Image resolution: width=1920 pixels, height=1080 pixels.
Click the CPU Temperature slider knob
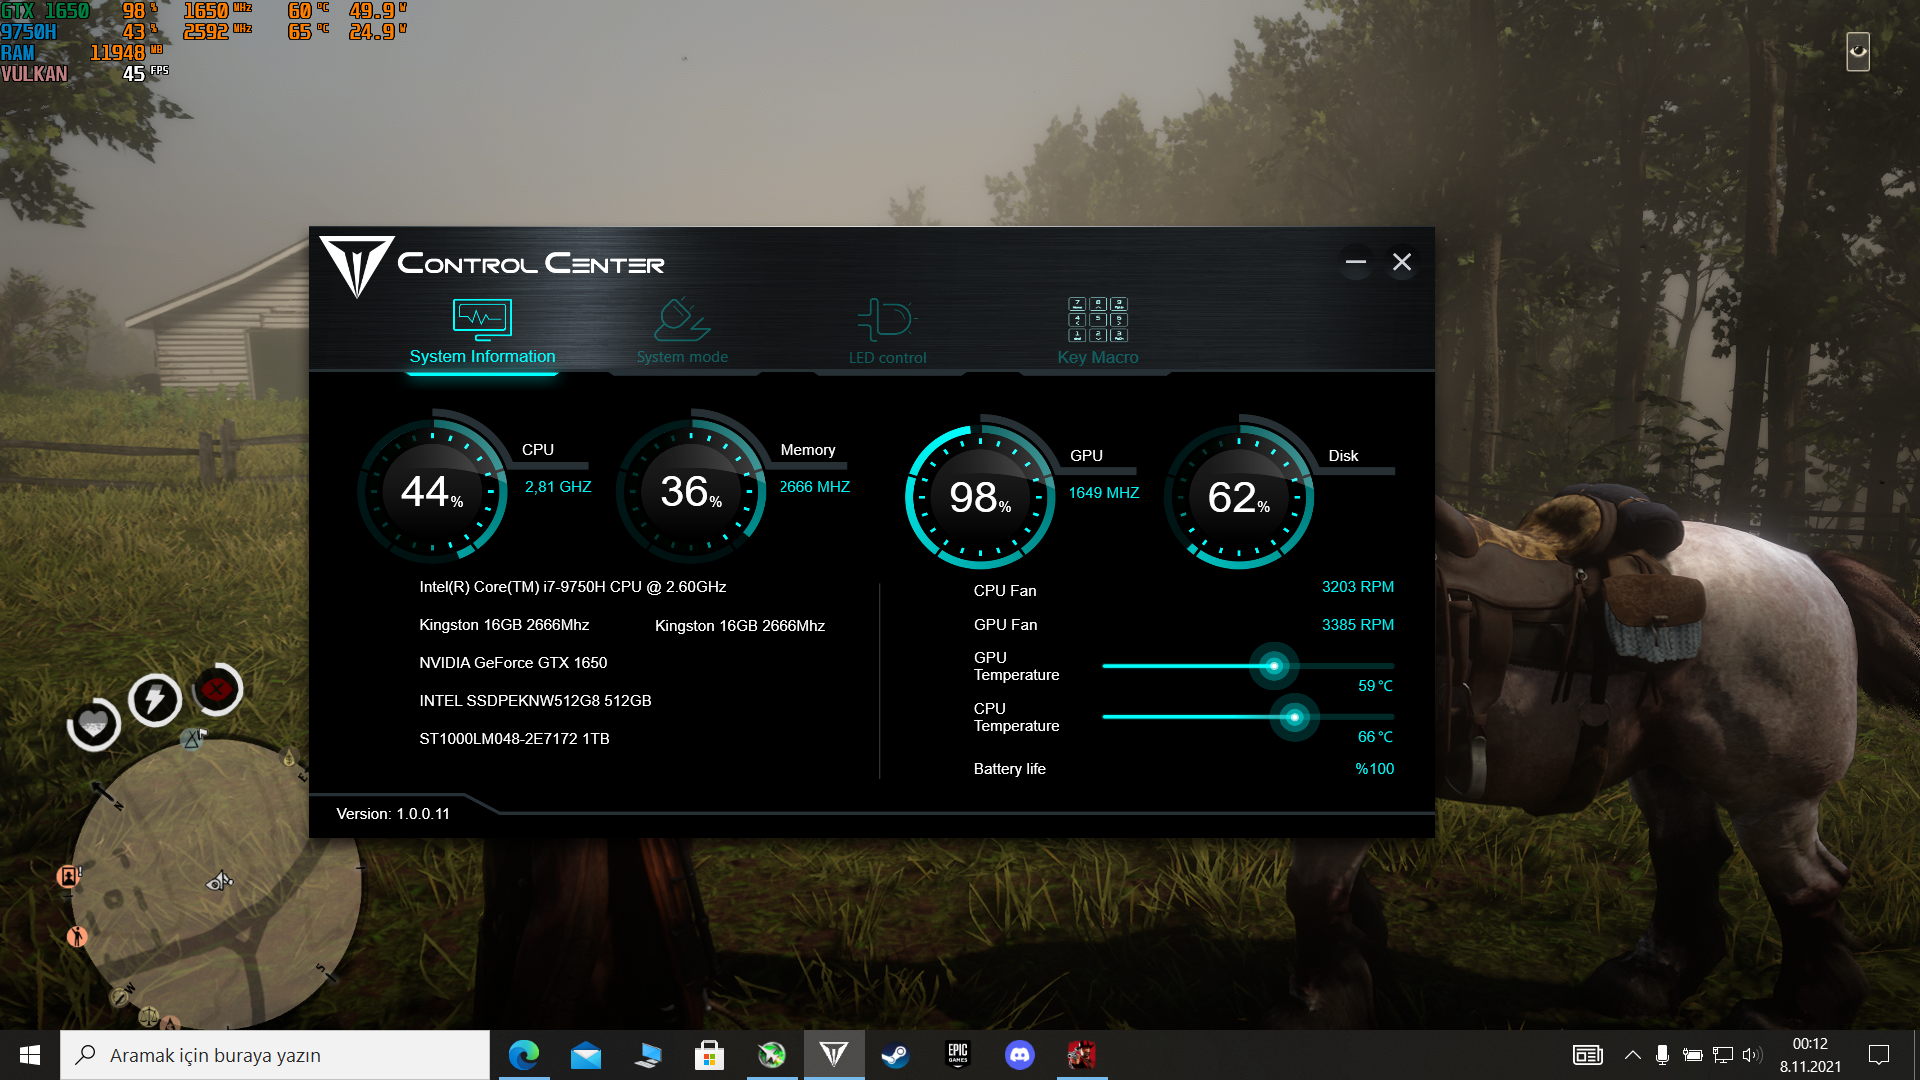[x=1294, y=717]
